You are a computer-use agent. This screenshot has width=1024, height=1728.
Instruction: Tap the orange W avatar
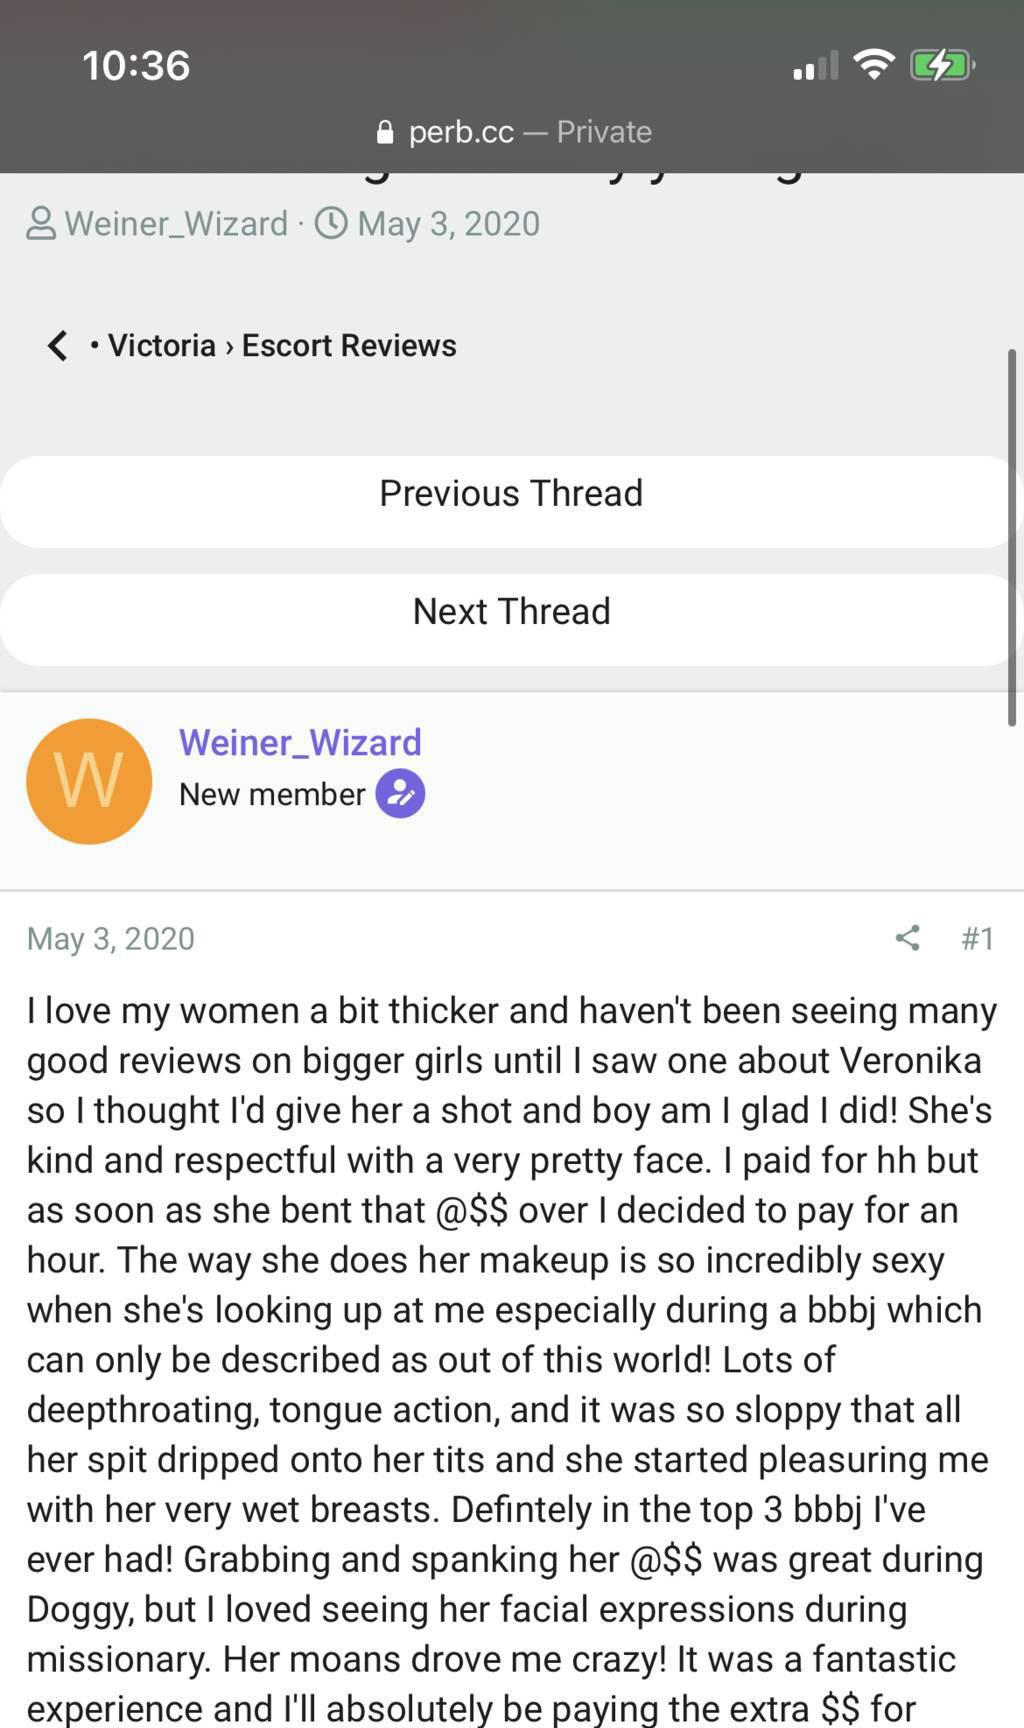click(x=89, y=782)
